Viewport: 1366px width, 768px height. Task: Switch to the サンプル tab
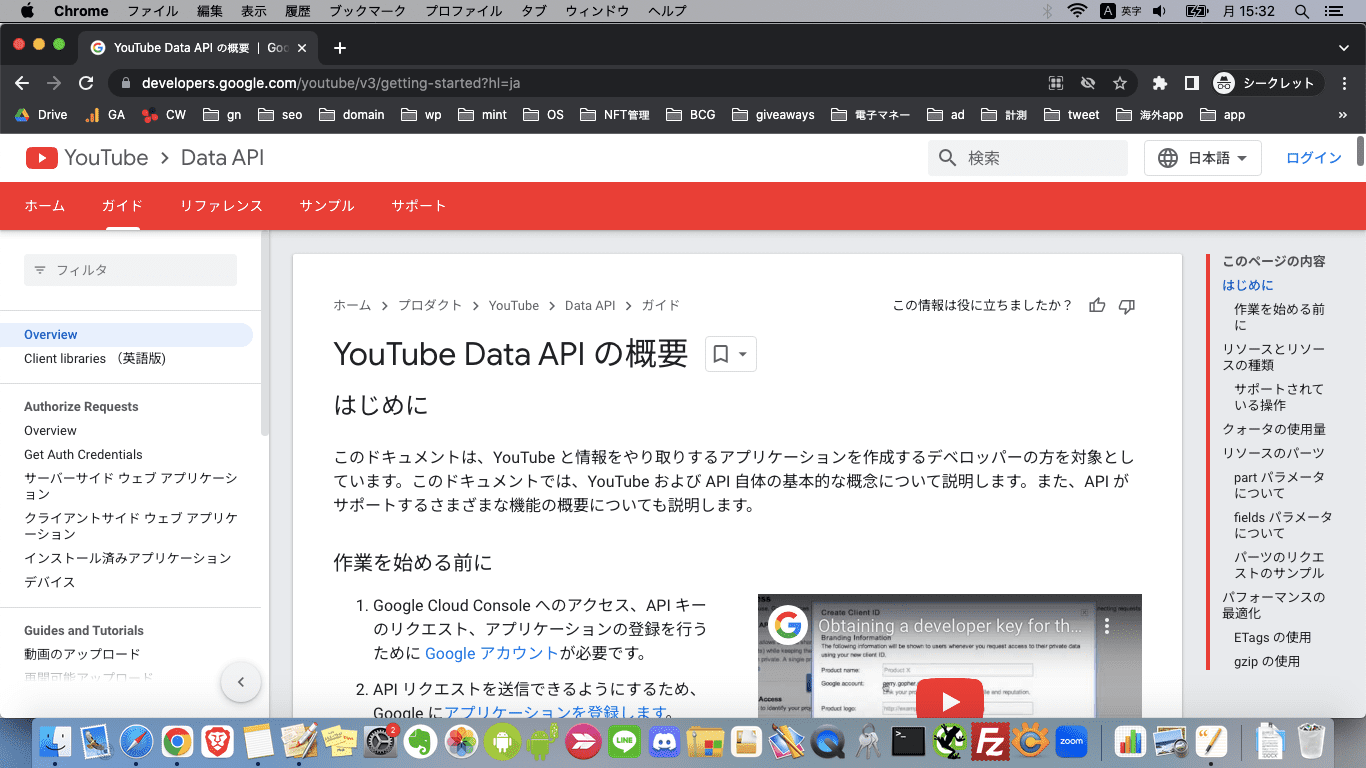tap(327, 206)
